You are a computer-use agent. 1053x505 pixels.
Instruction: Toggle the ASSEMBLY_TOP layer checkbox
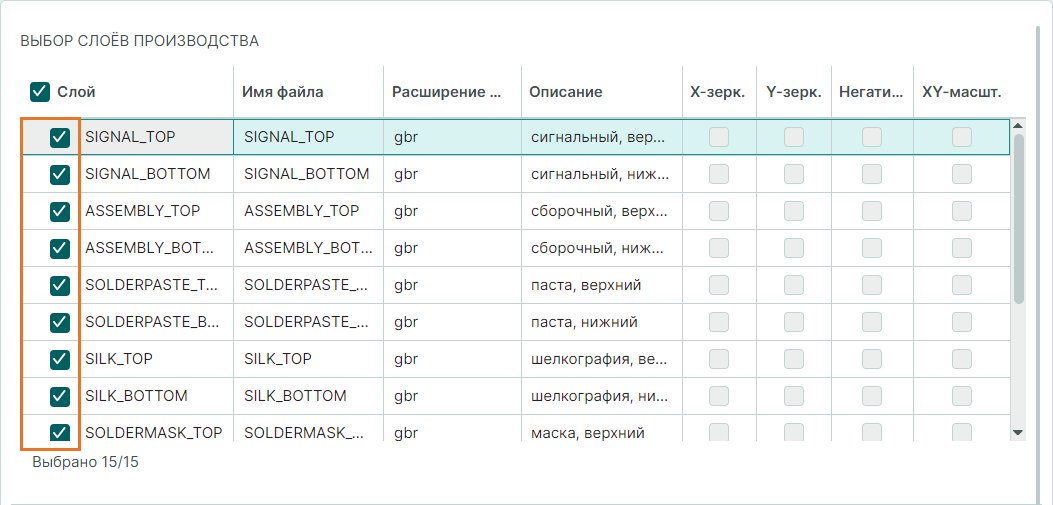(60, 212)
